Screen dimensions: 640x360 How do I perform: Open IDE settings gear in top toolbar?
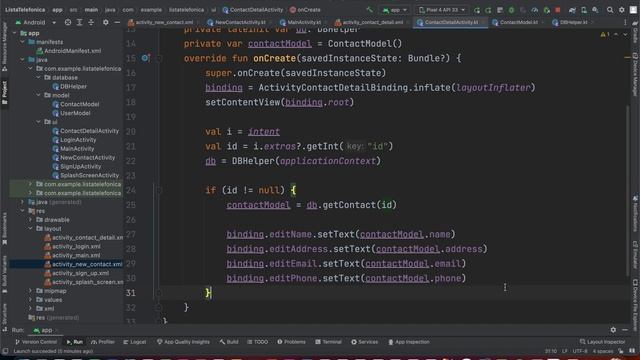[622, 10]
